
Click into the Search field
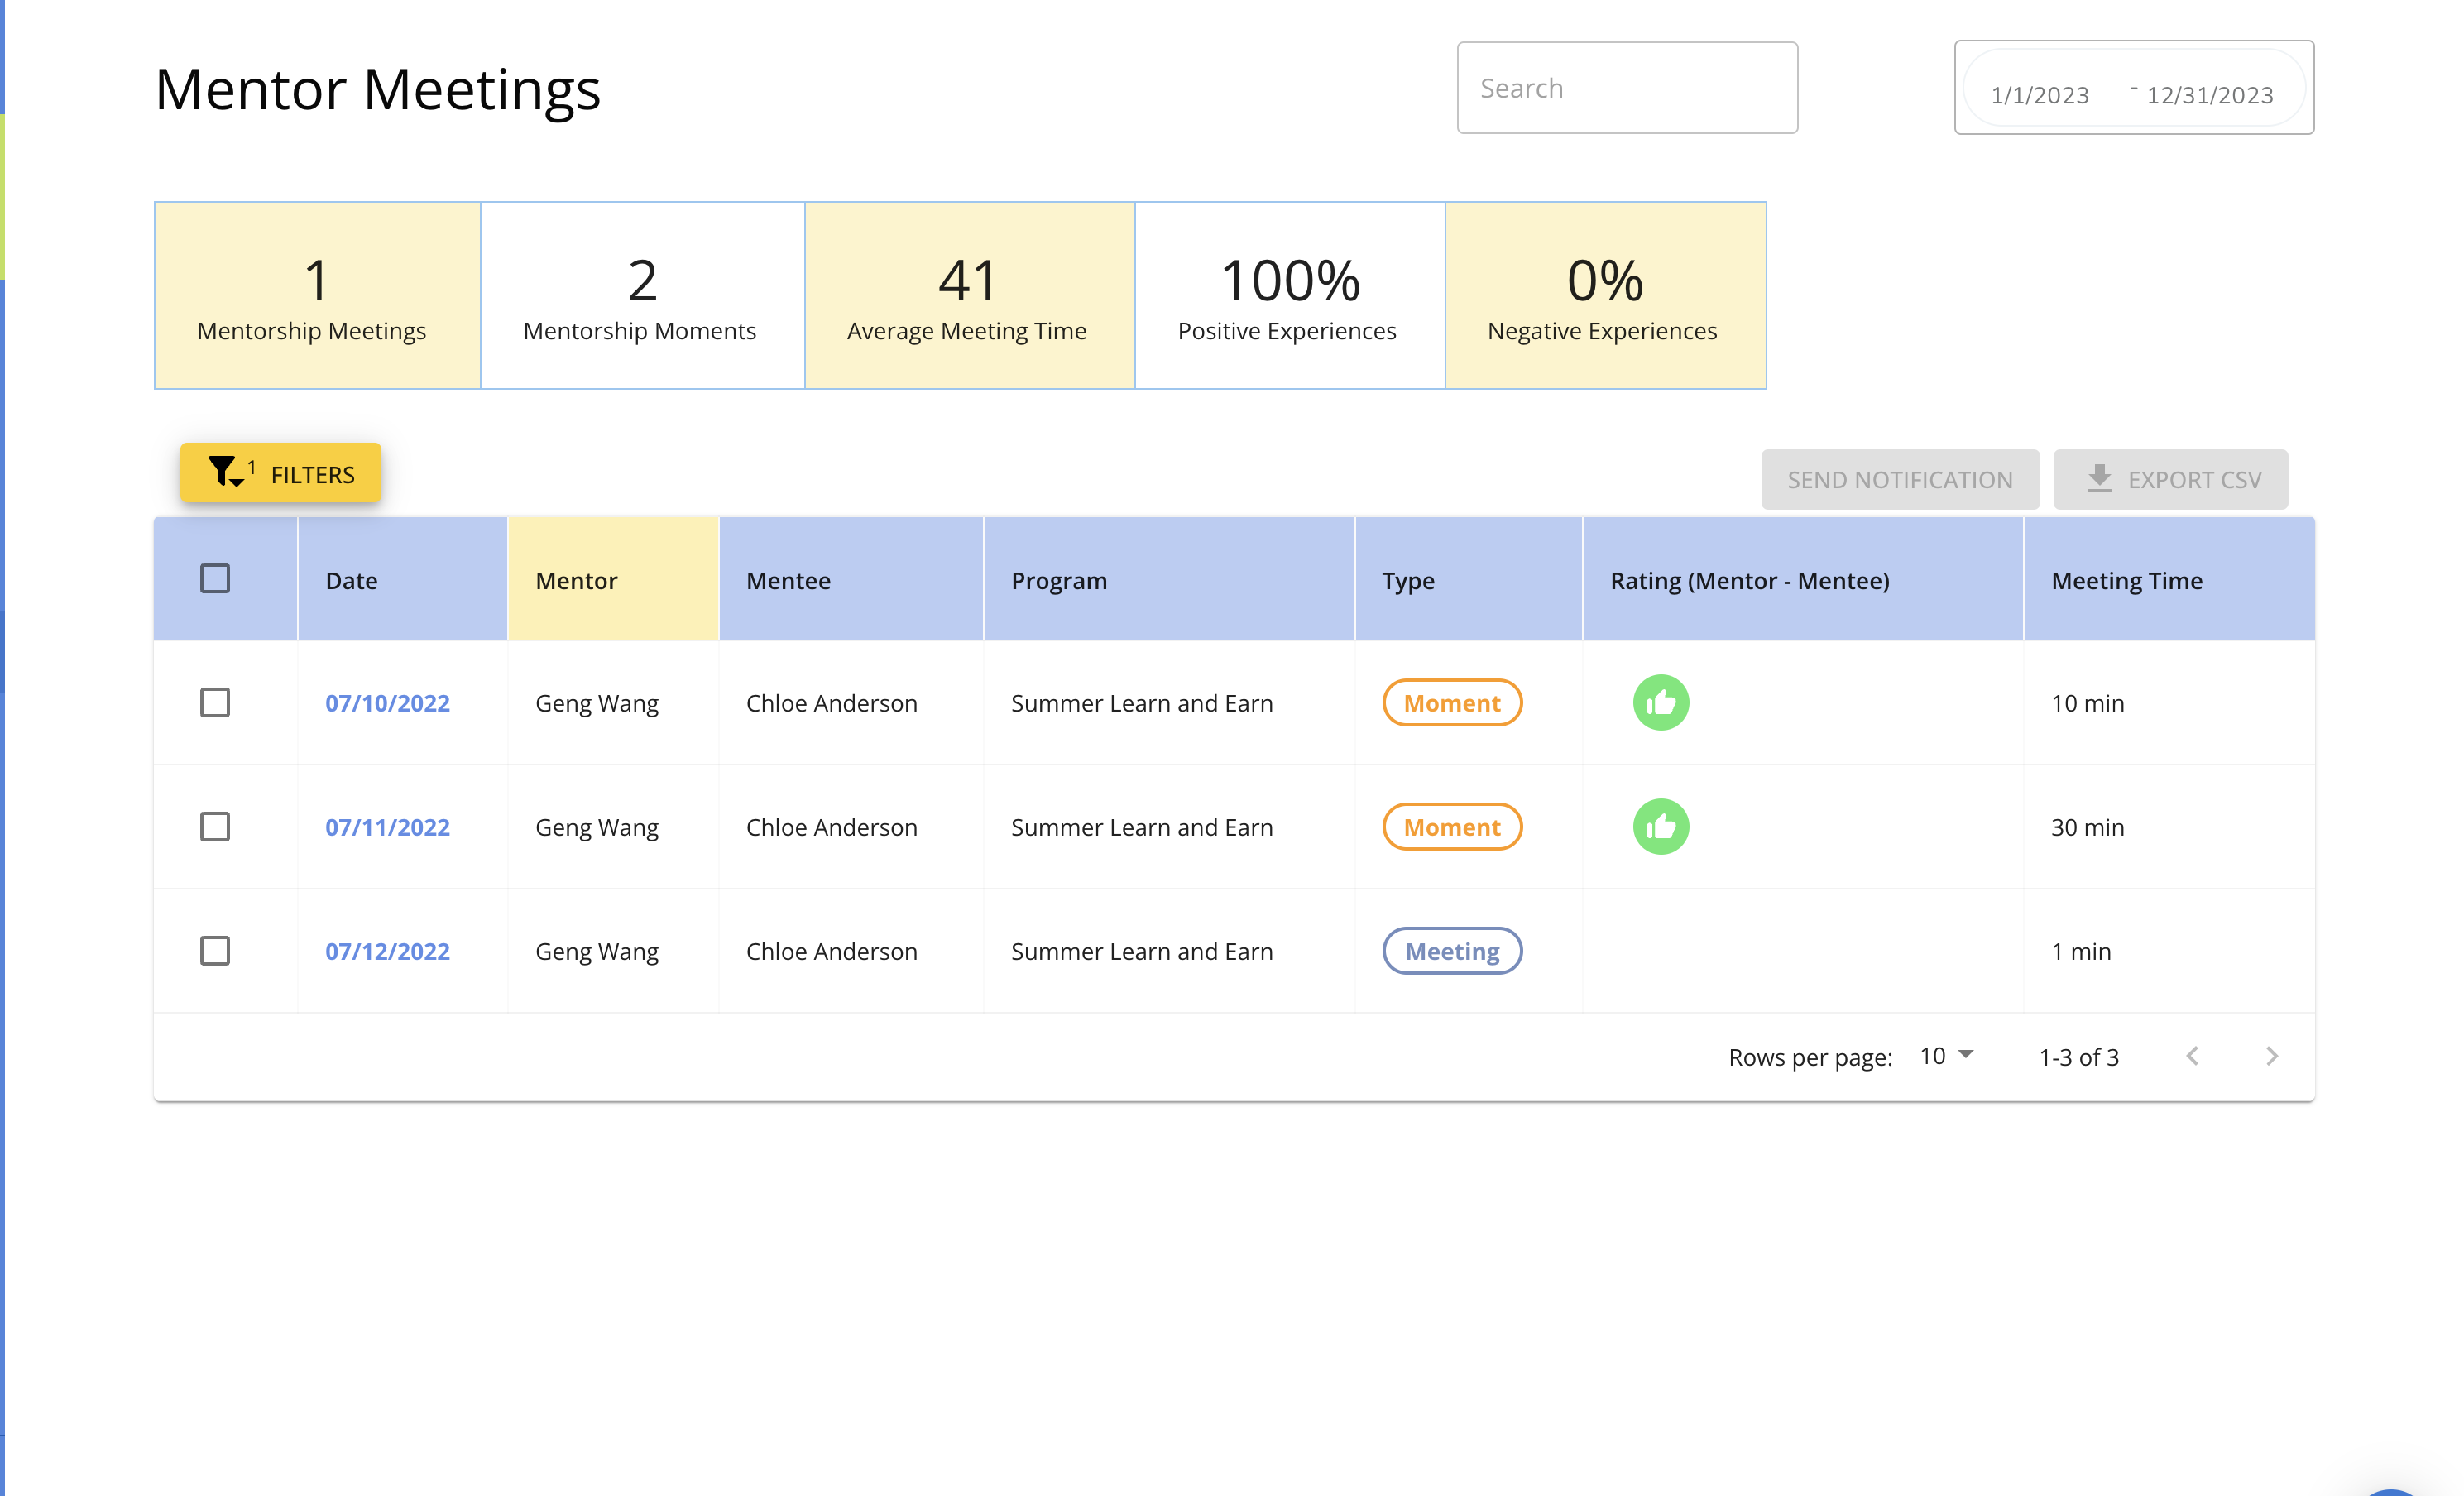tap(1626, 89)
